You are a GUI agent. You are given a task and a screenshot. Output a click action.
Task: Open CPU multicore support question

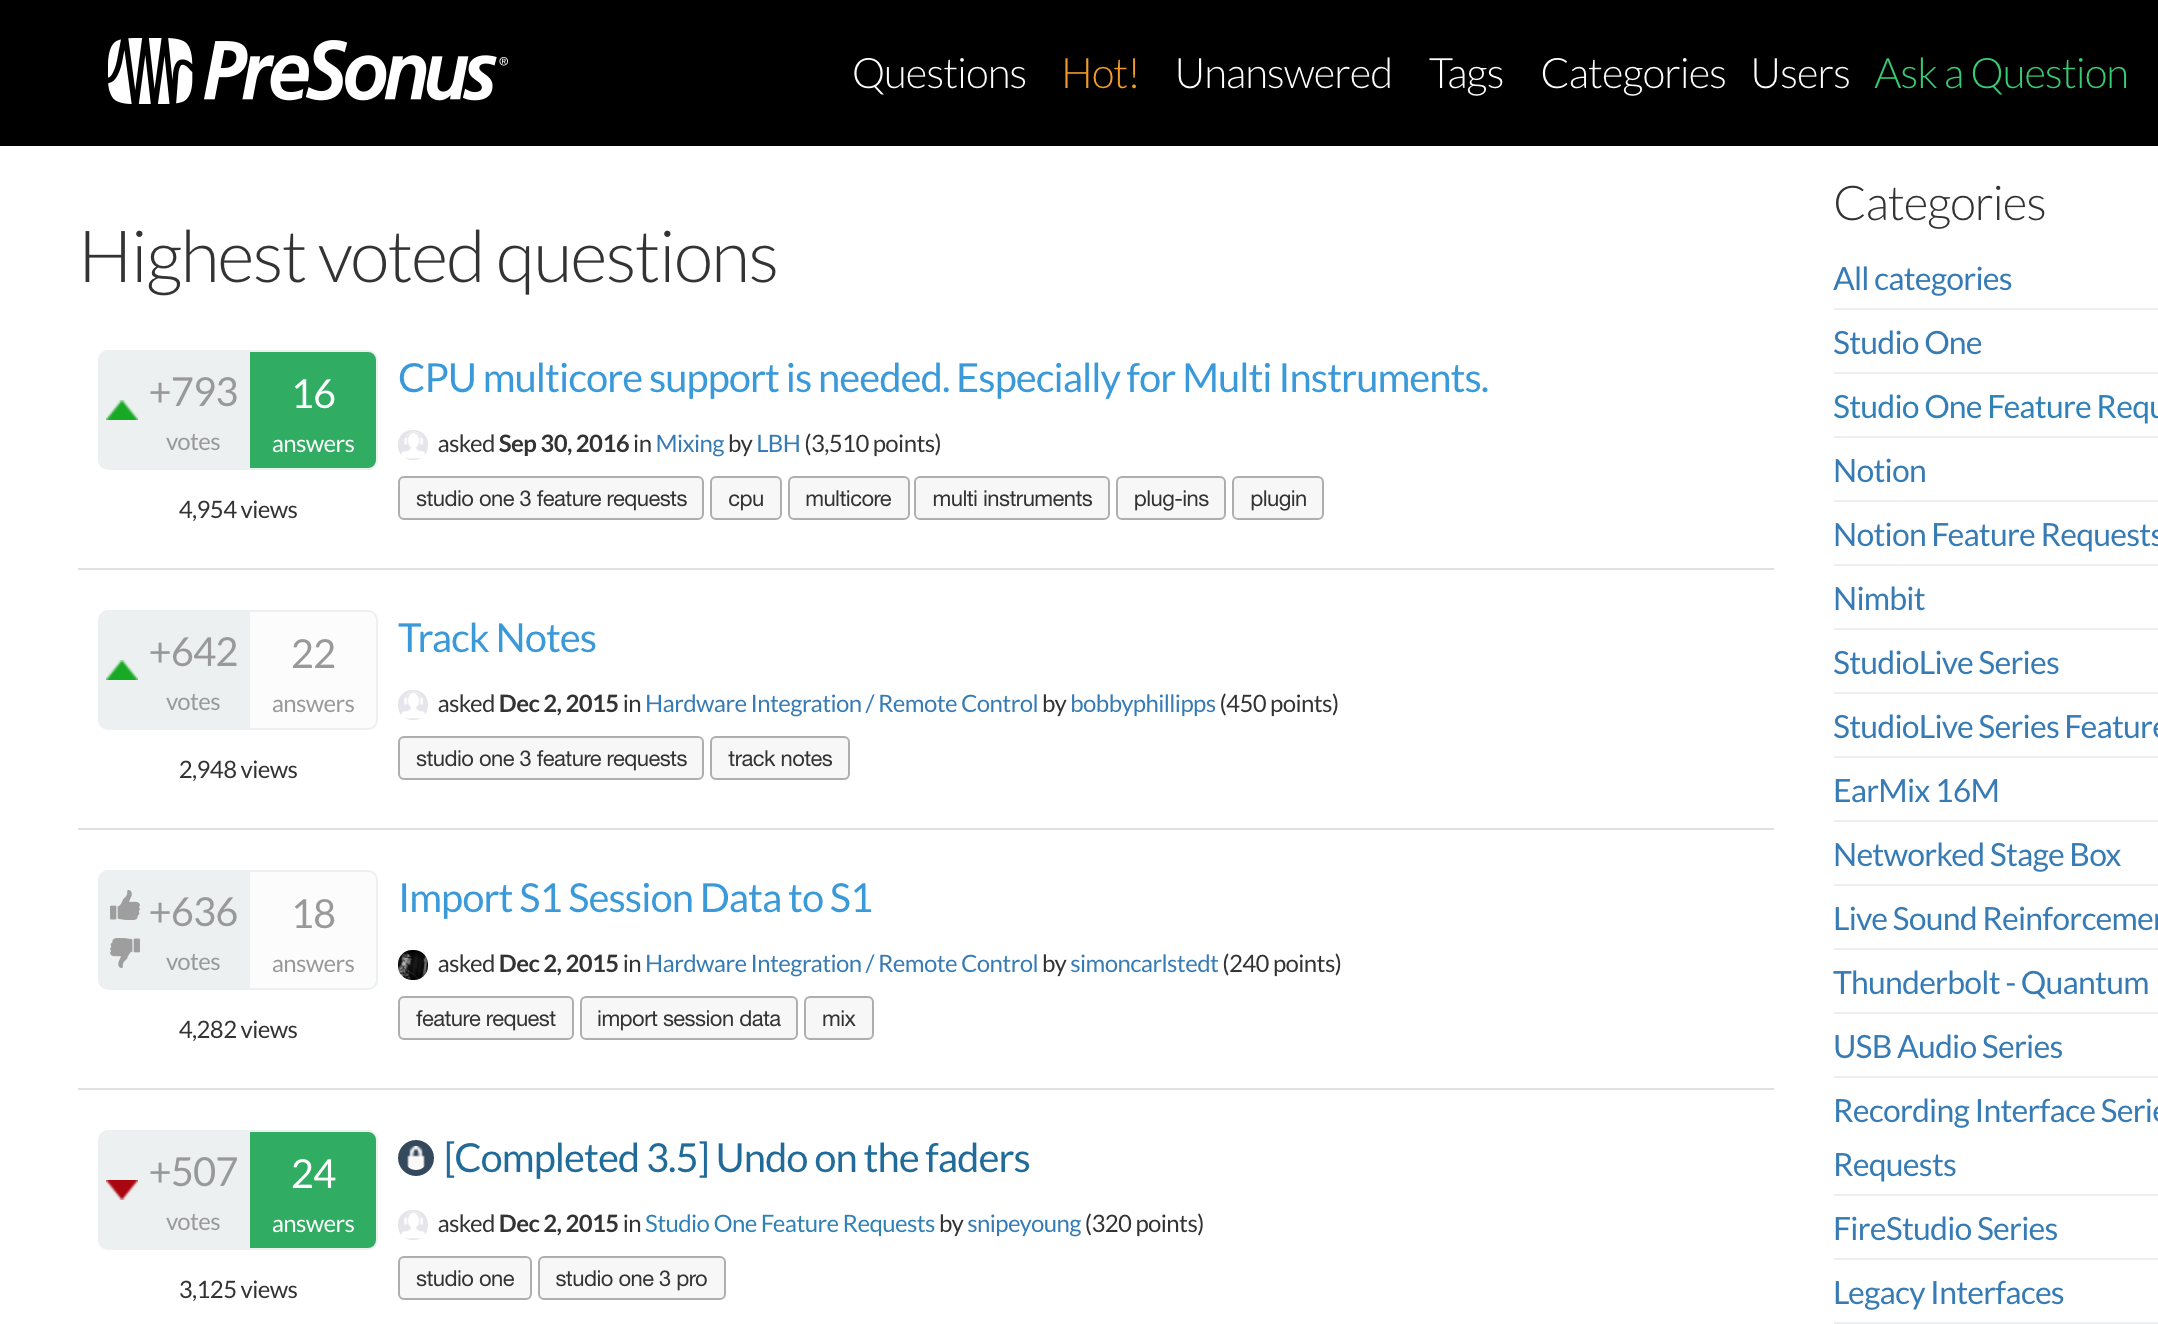click(x=943, y=378)
